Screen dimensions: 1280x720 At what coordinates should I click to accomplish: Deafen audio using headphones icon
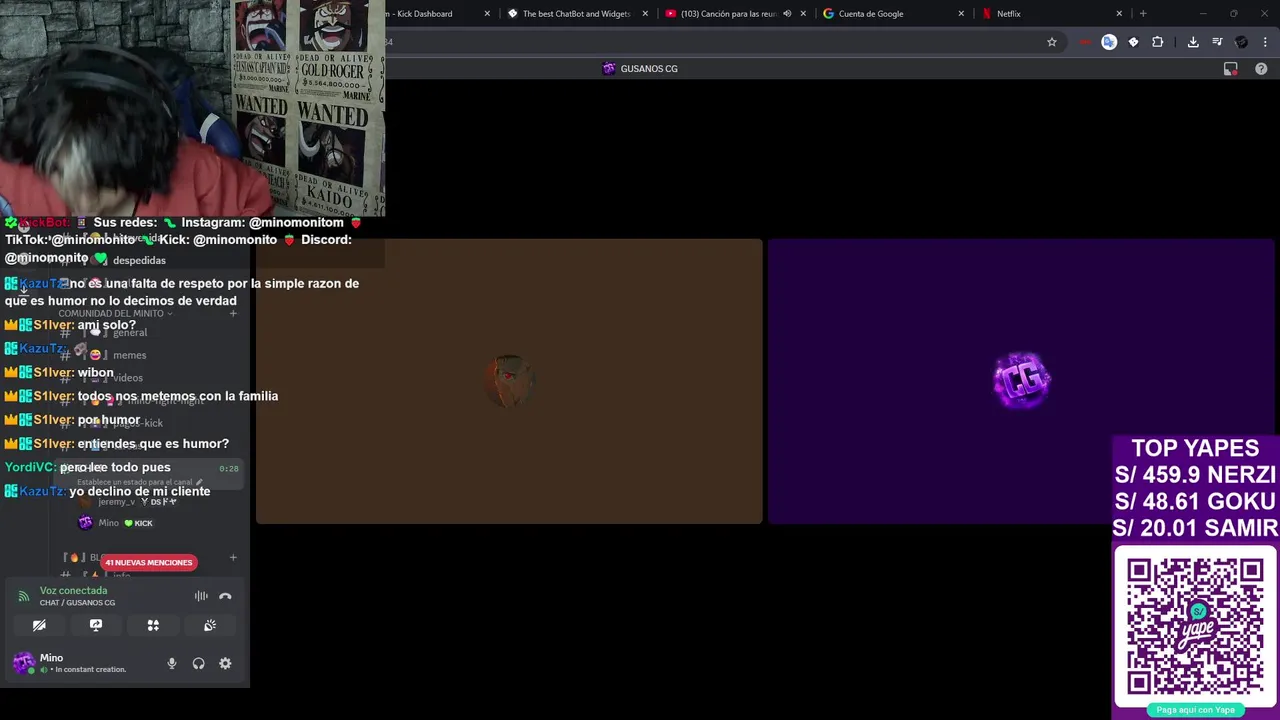[x=198, y=663]
